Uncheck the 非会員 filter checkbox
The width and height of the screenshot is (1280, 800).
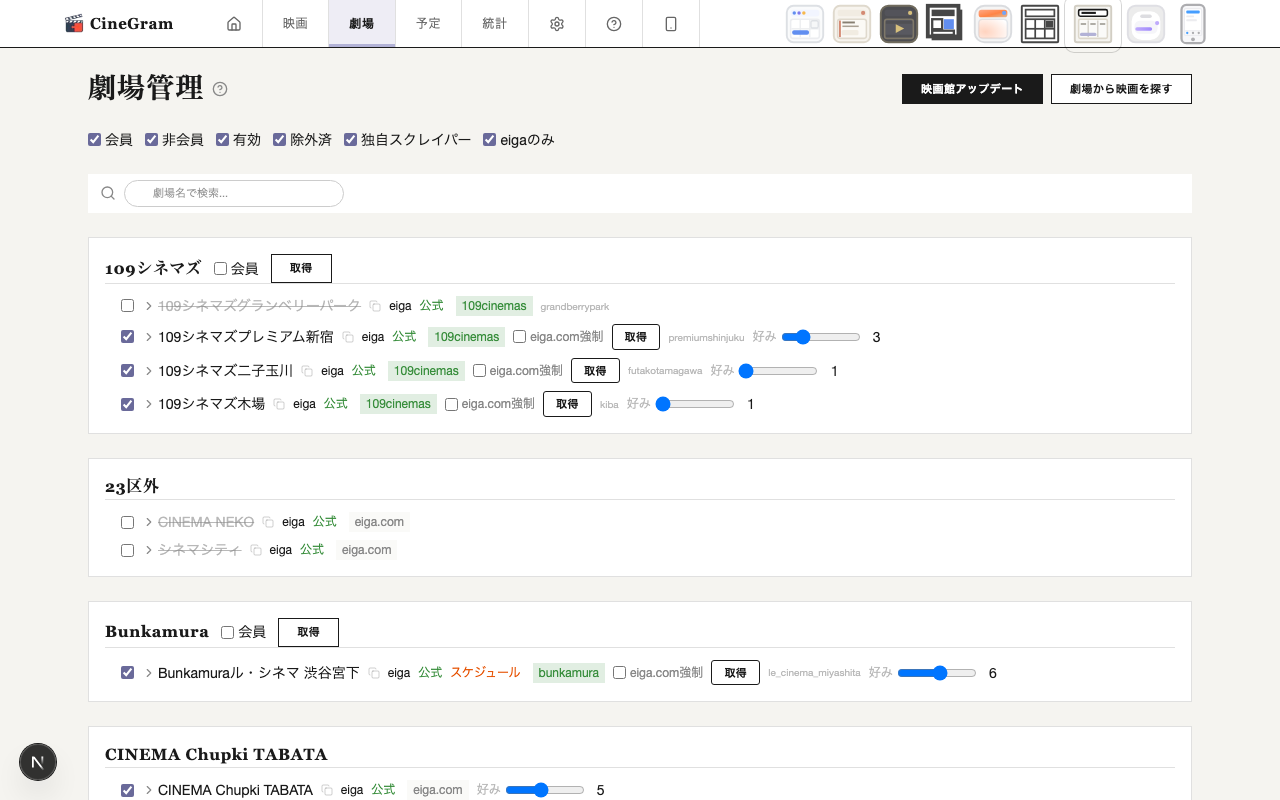coord(152,140)
